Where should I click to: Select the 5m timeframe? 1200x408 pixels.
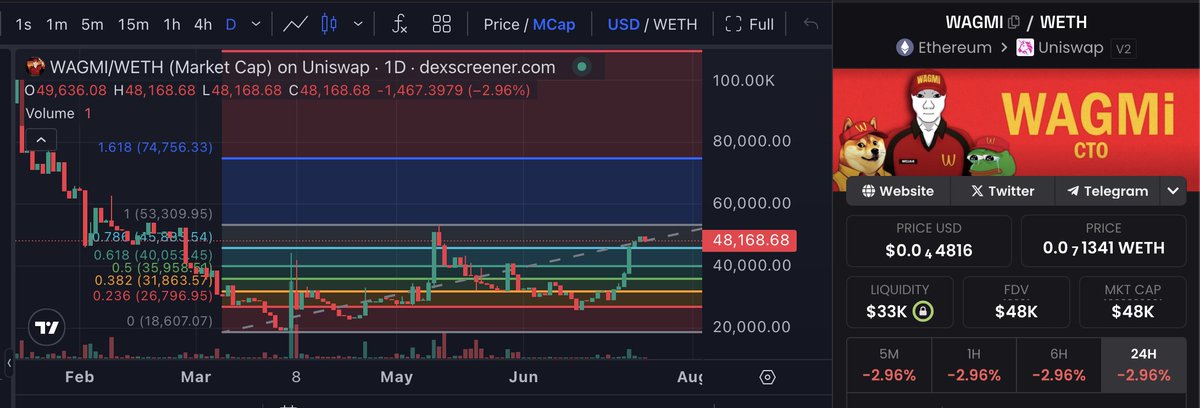[x=92, y=24]
